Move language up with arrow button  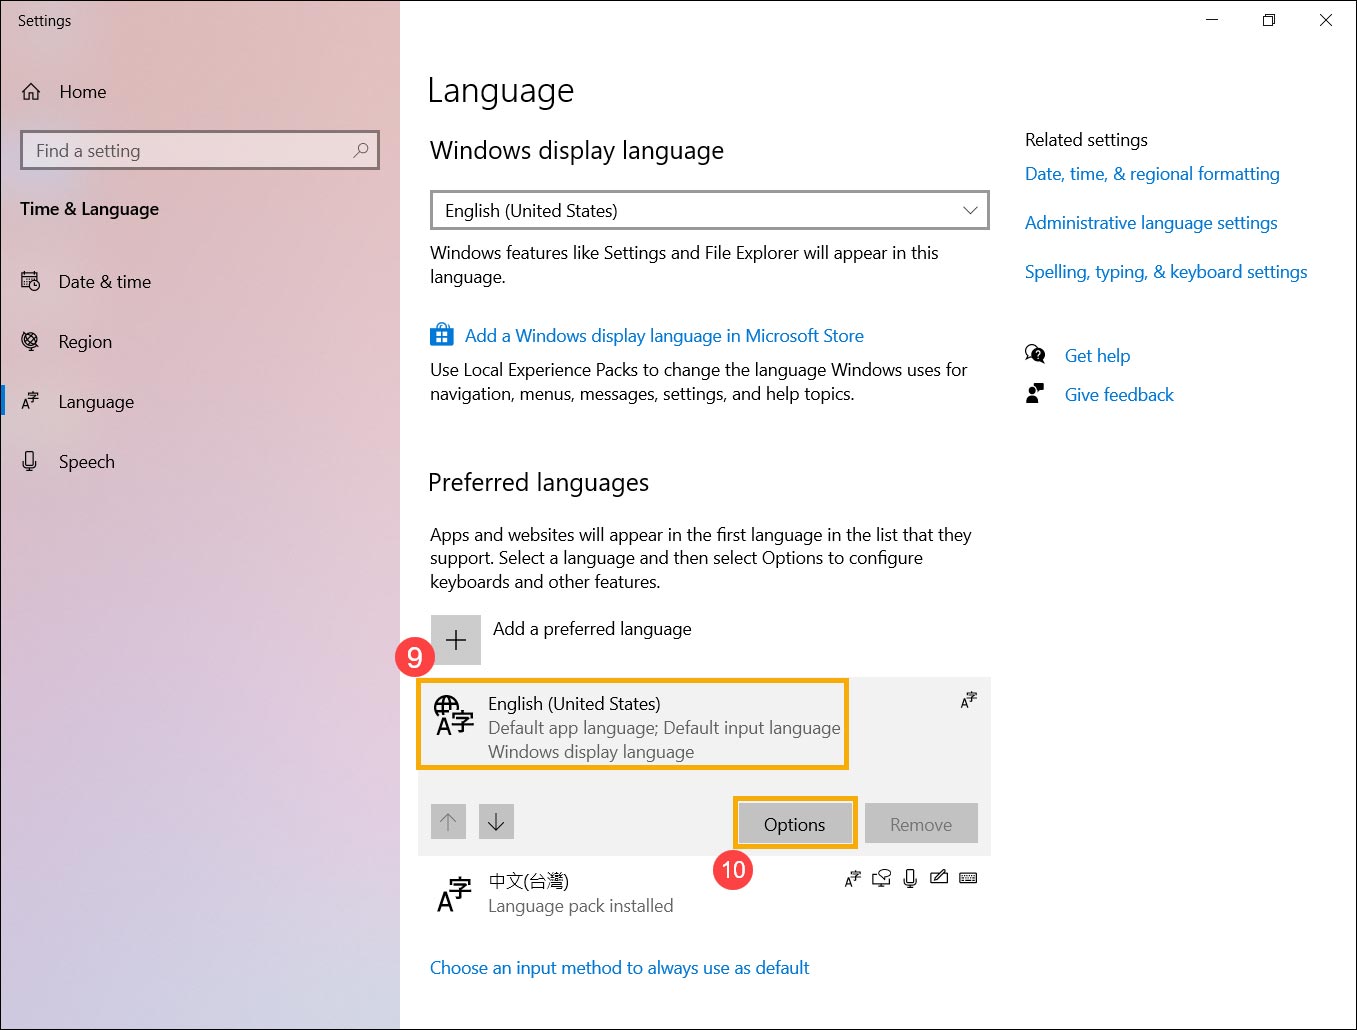pos(448,822)
